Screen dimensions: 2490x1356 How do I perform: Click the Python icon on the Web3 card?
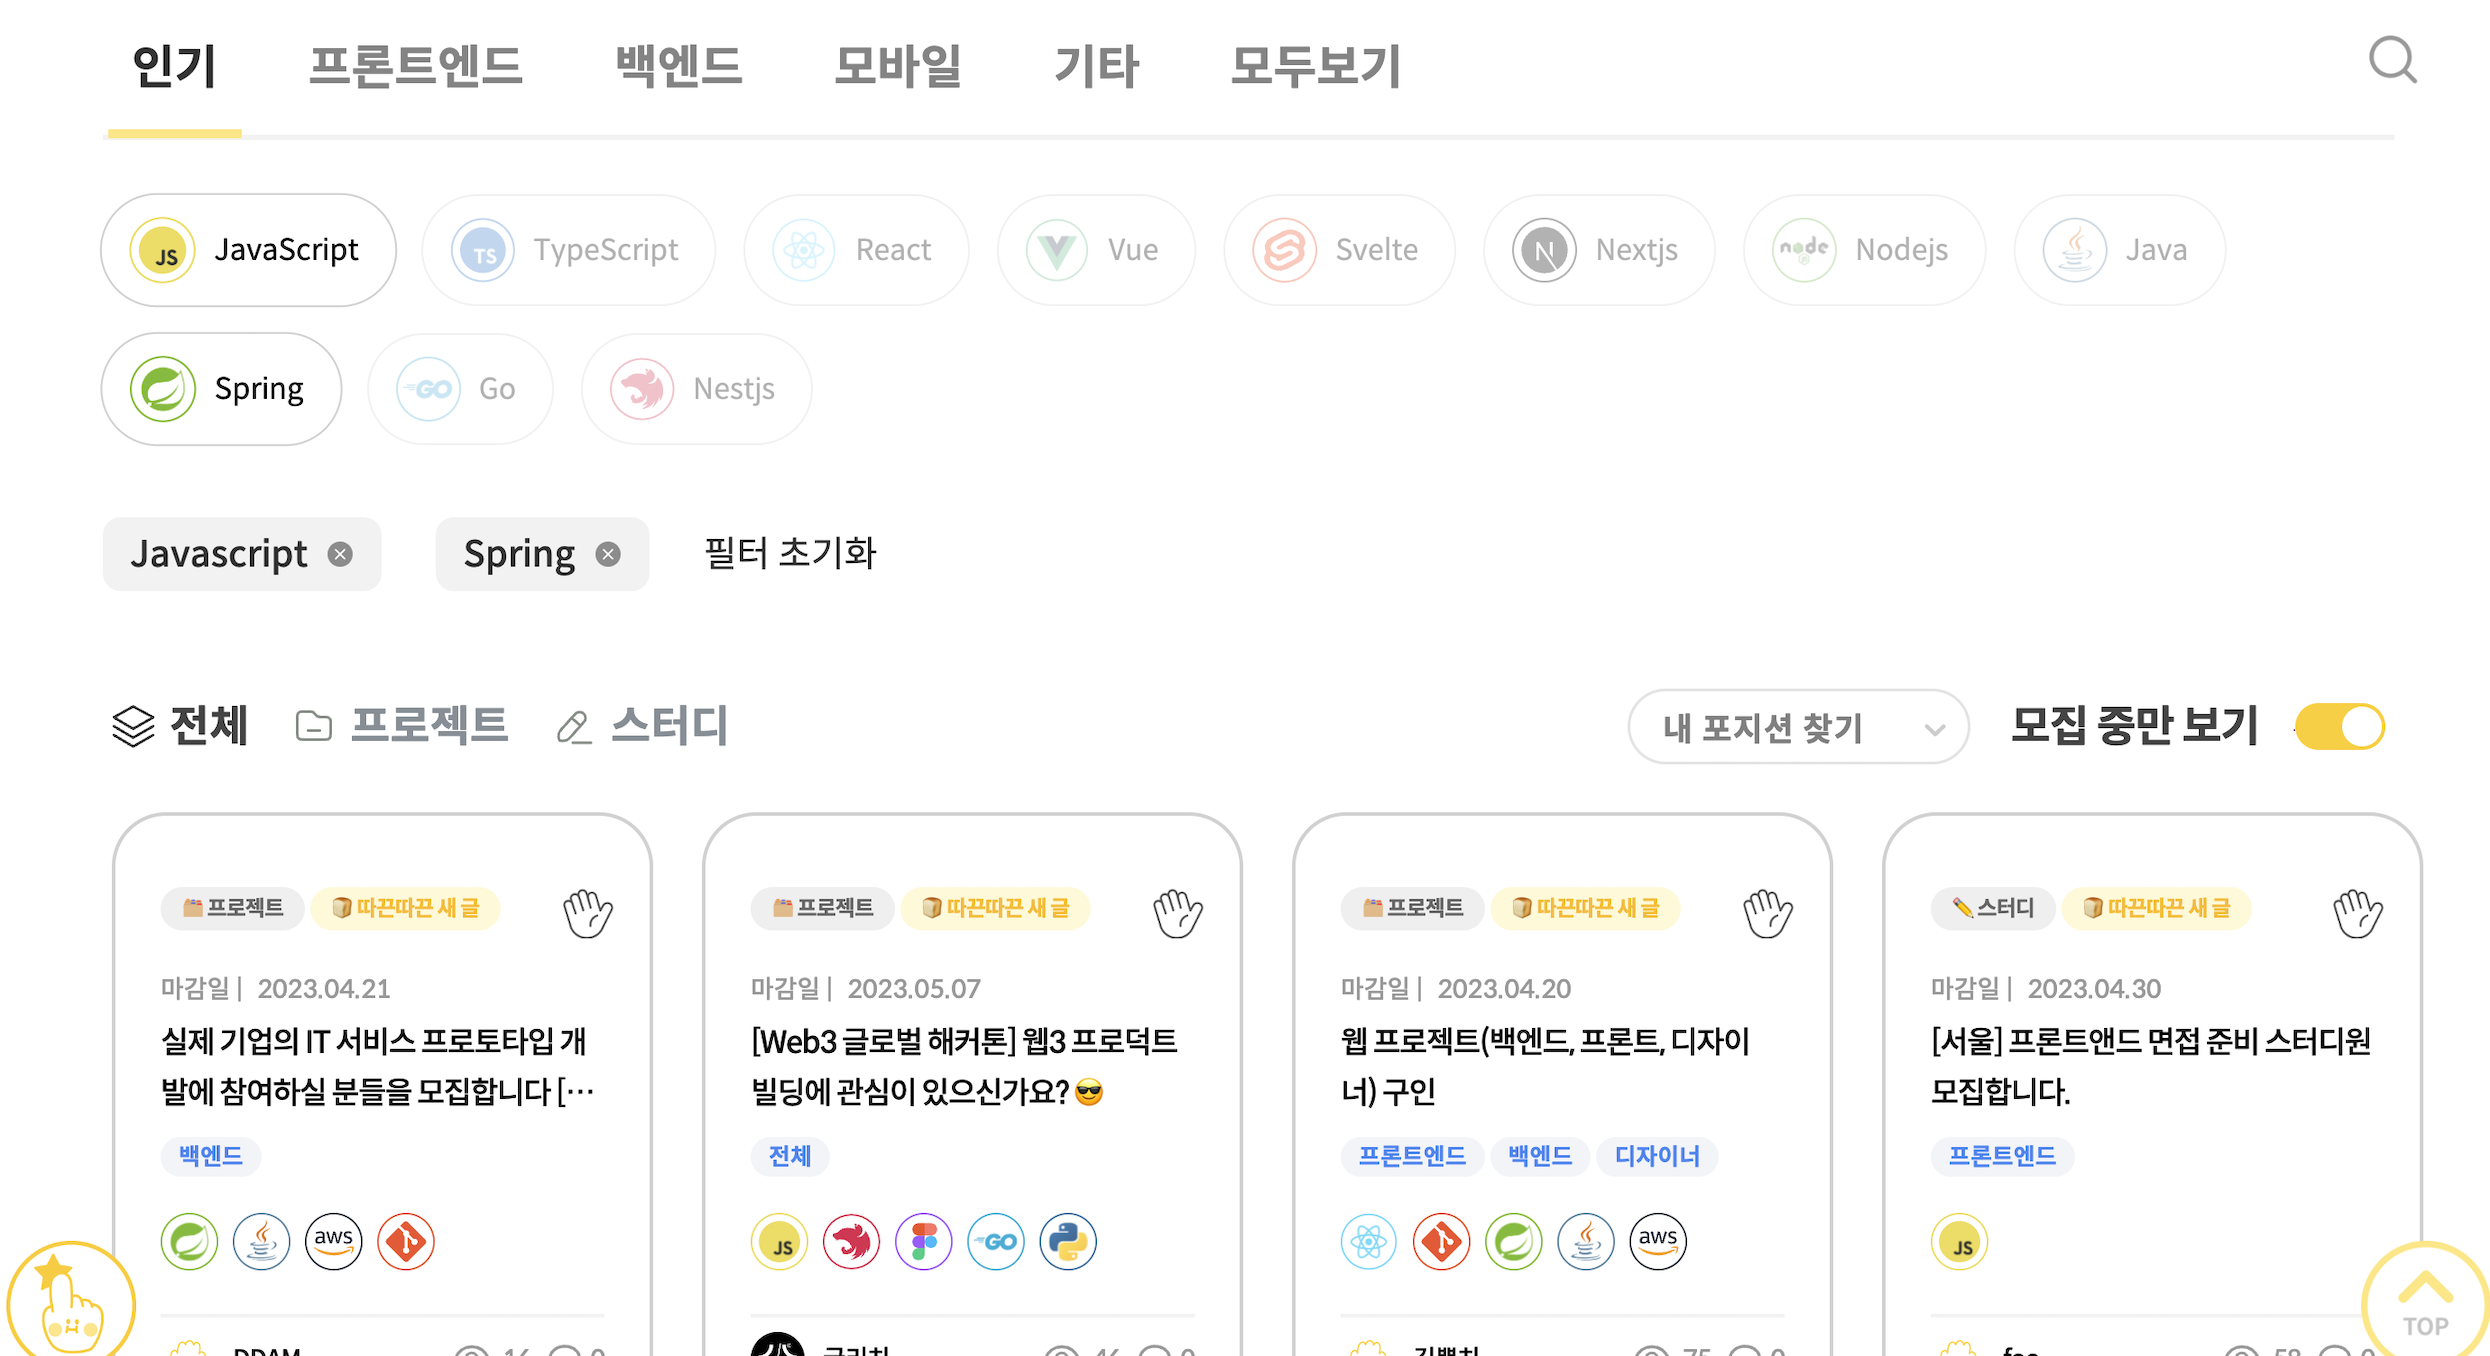tap(1067, 1241)
